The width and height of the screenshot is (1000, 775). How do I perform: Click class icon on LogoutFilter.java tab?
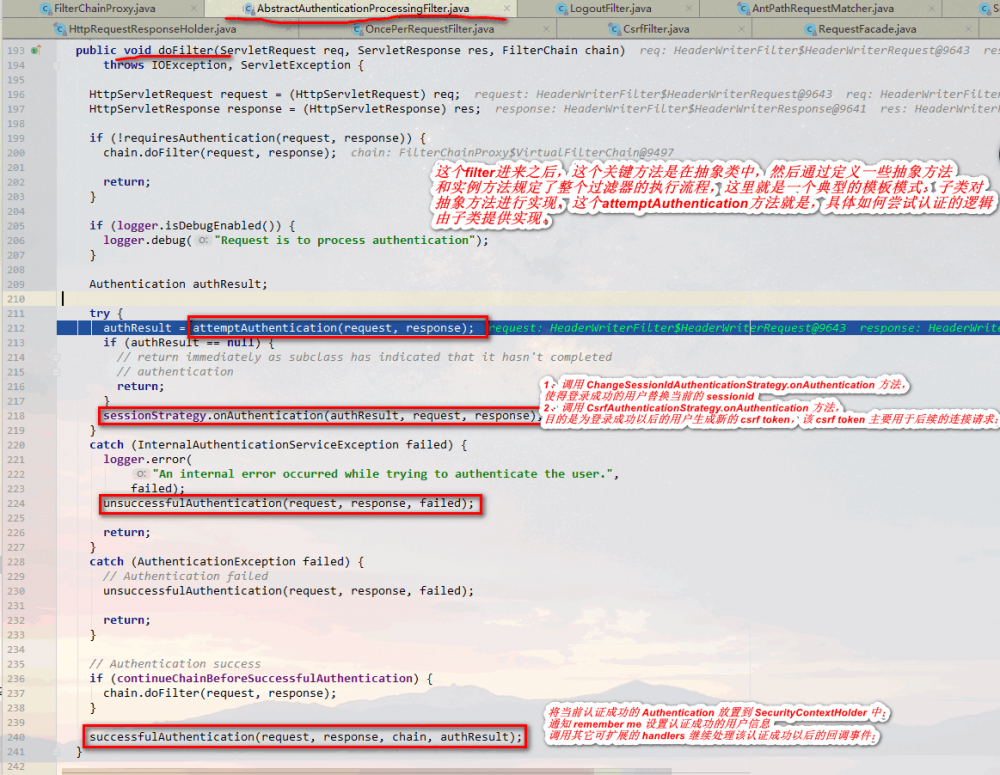point(561,9)
